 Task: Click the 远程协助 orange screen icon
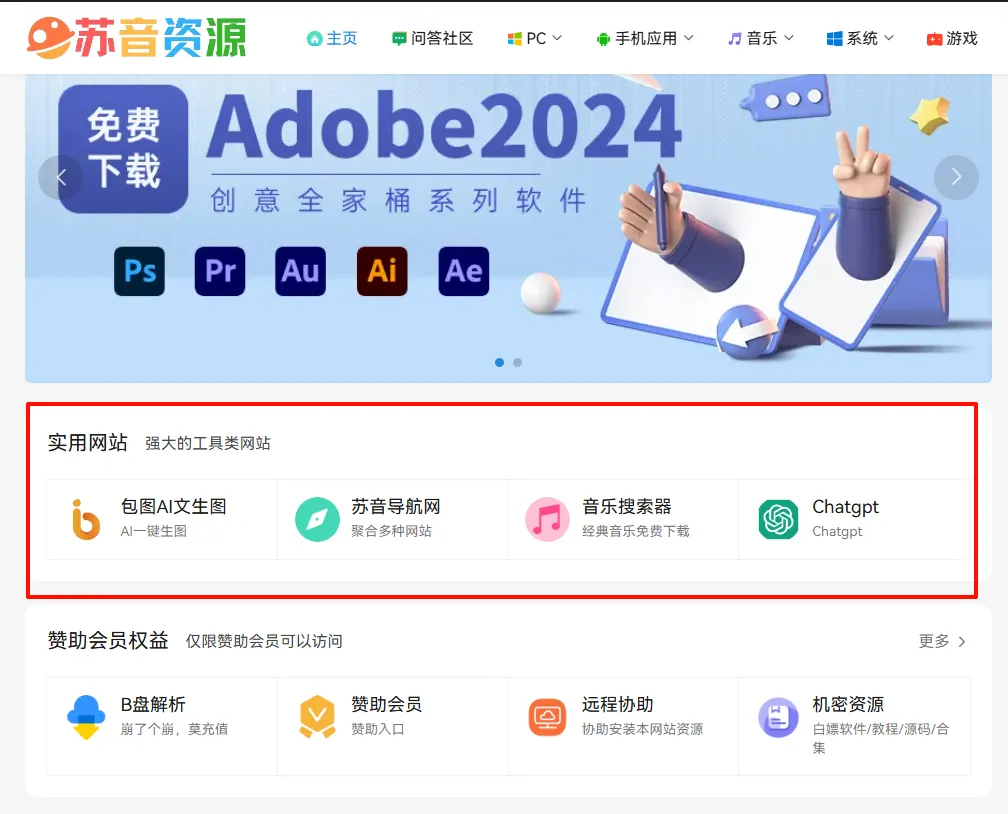(547, 714)
